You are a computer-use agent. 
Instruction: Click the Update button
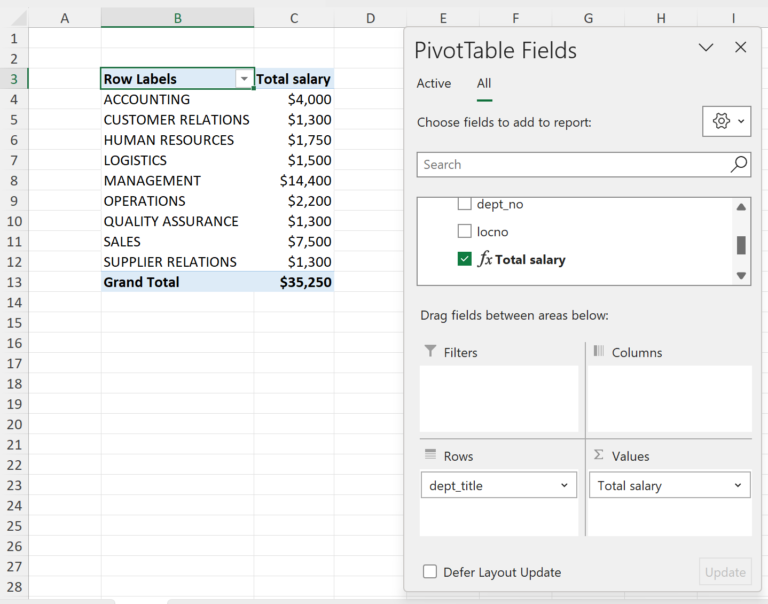coord(725,572)
